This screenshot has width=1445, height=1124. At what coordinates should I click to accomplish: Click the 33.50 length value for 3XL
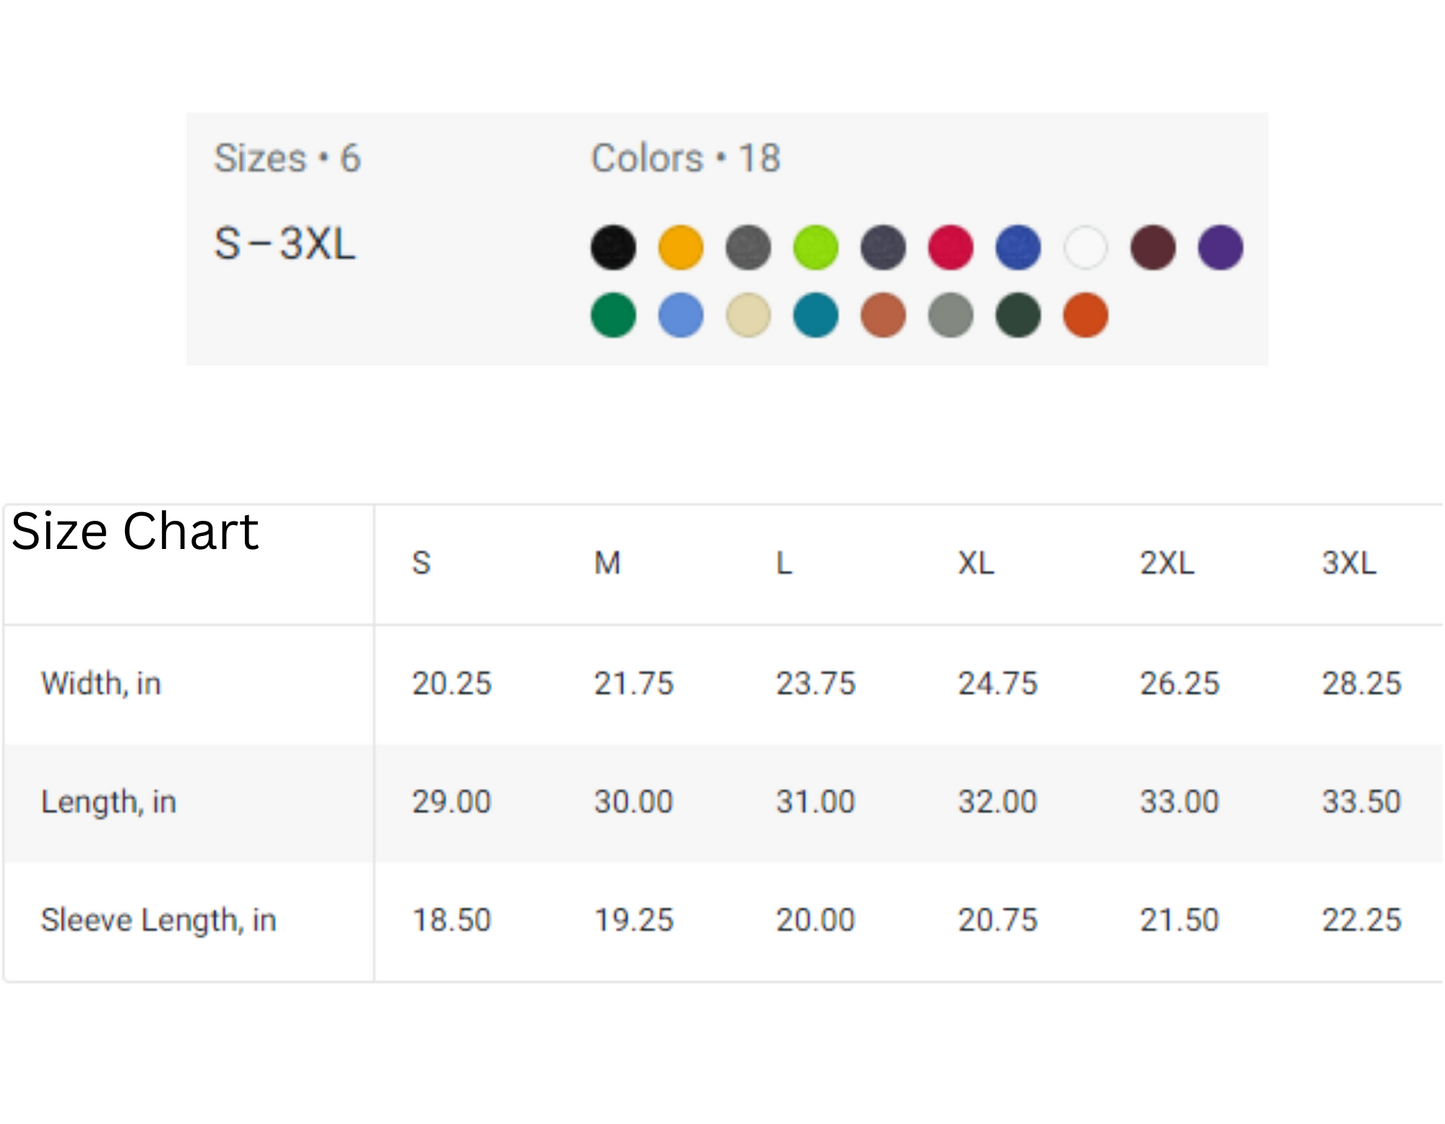tap(1361, 802)
